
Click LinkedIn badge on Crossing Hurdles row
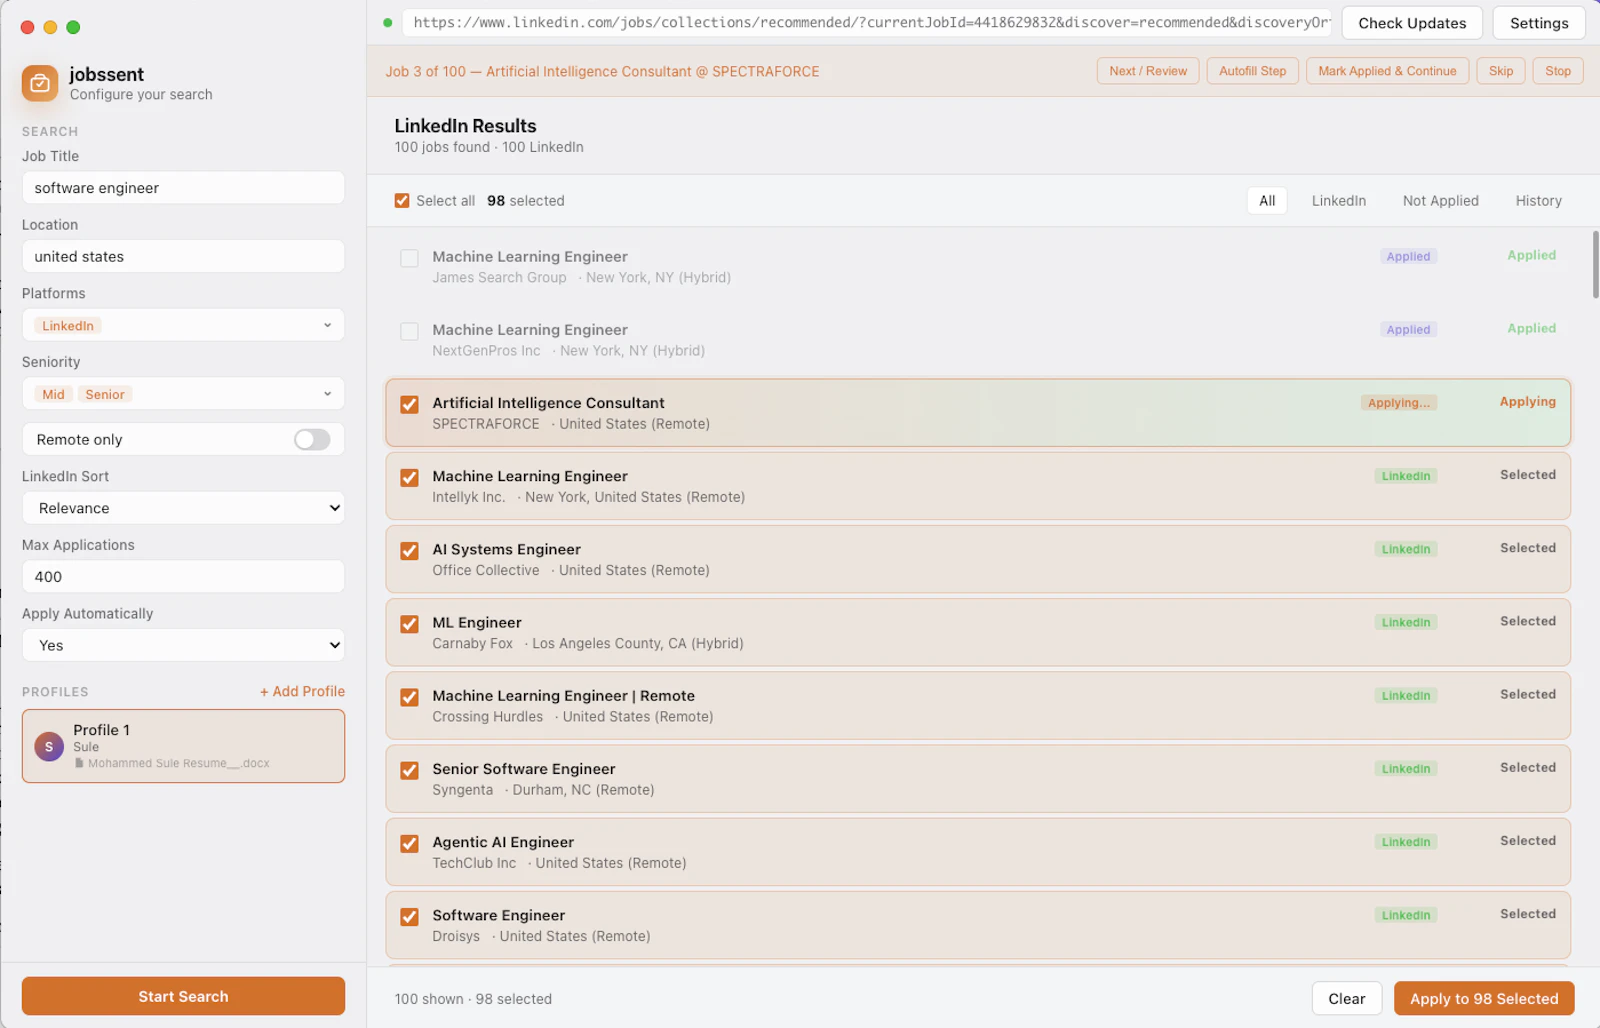1405,695
